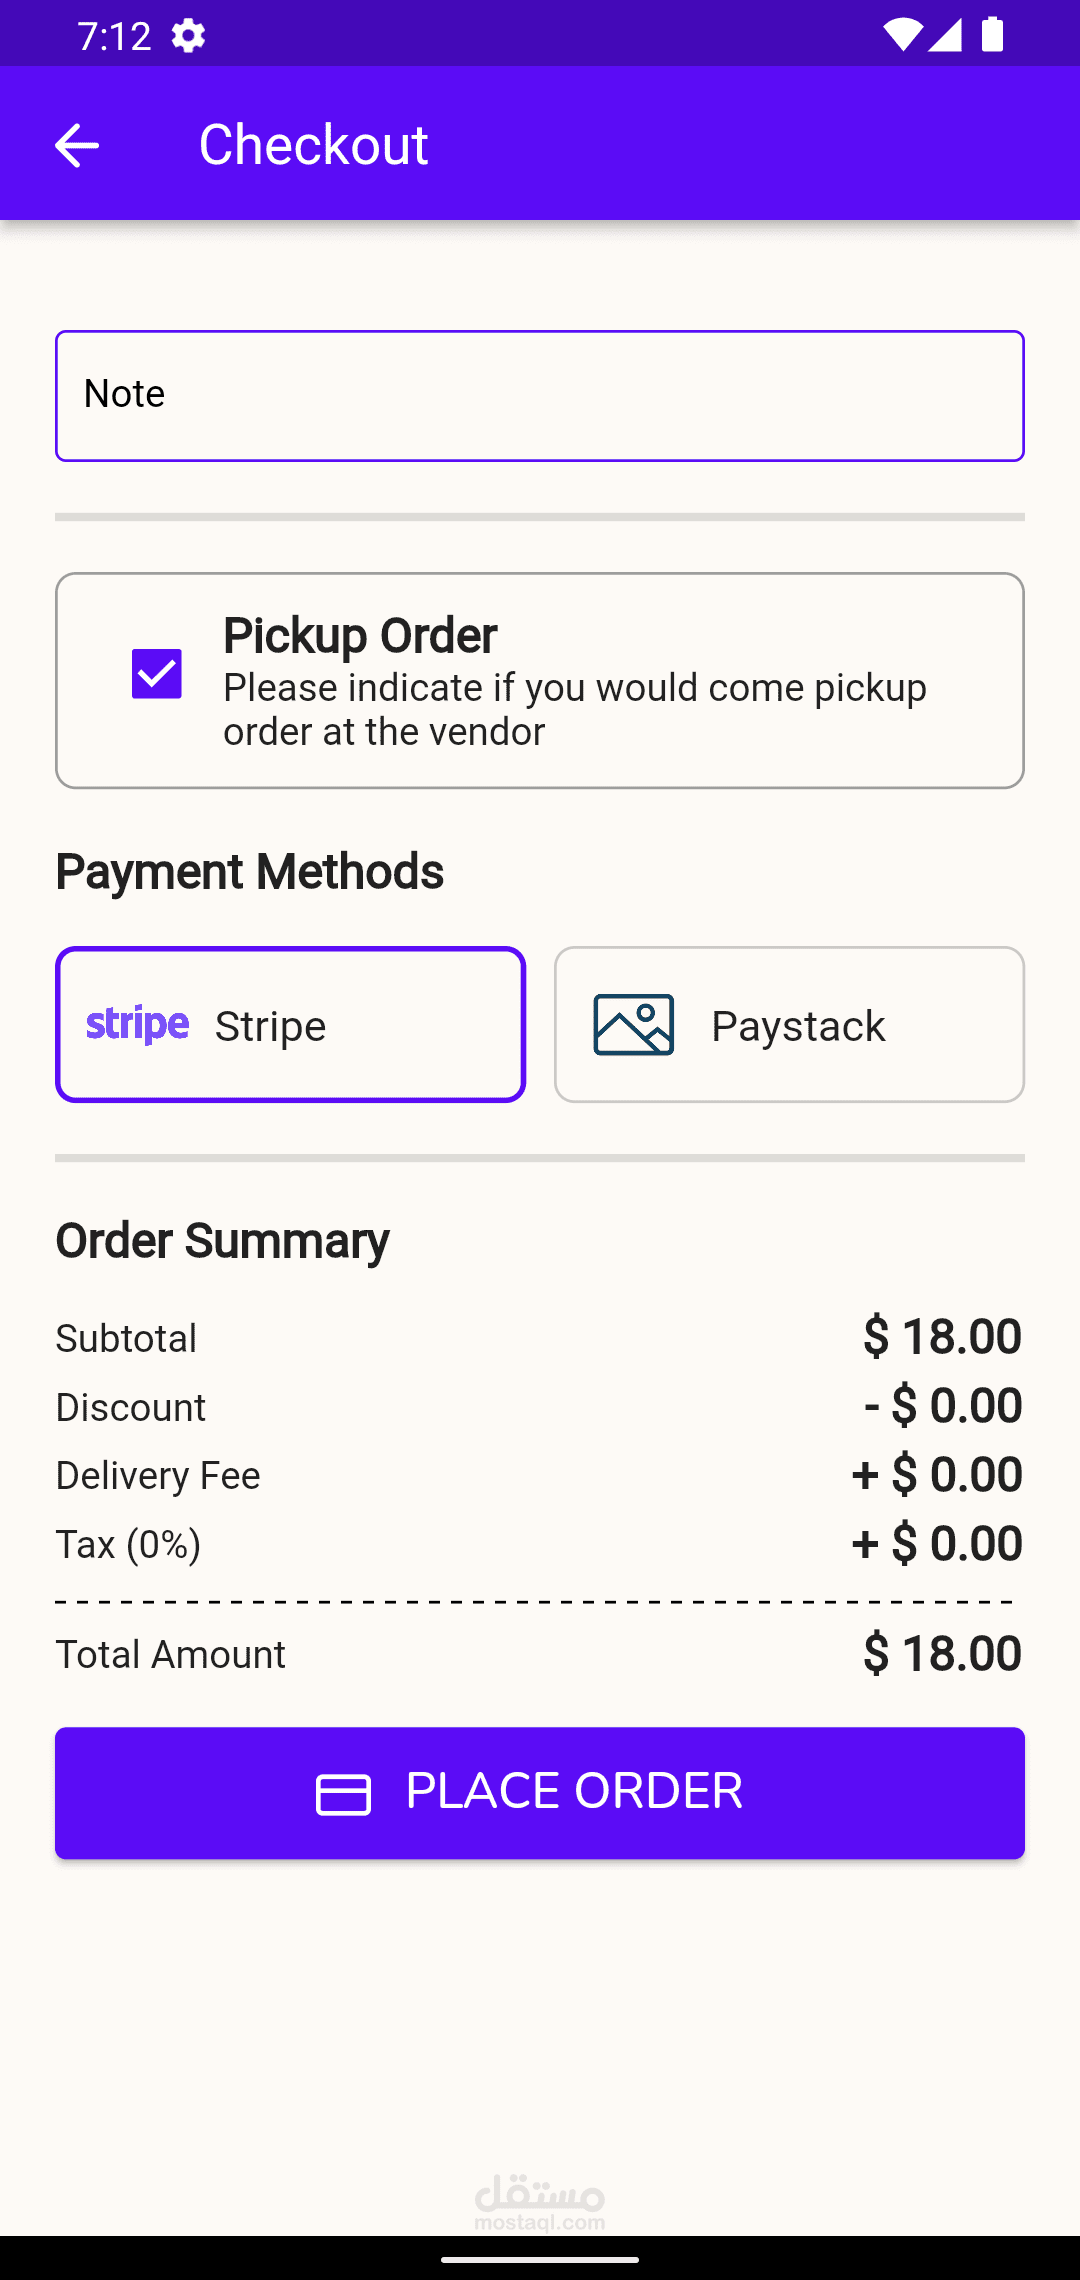This screenshot has width=1080, height=2280.
Task: Click the settings gear in status bar
Action: 188,37
